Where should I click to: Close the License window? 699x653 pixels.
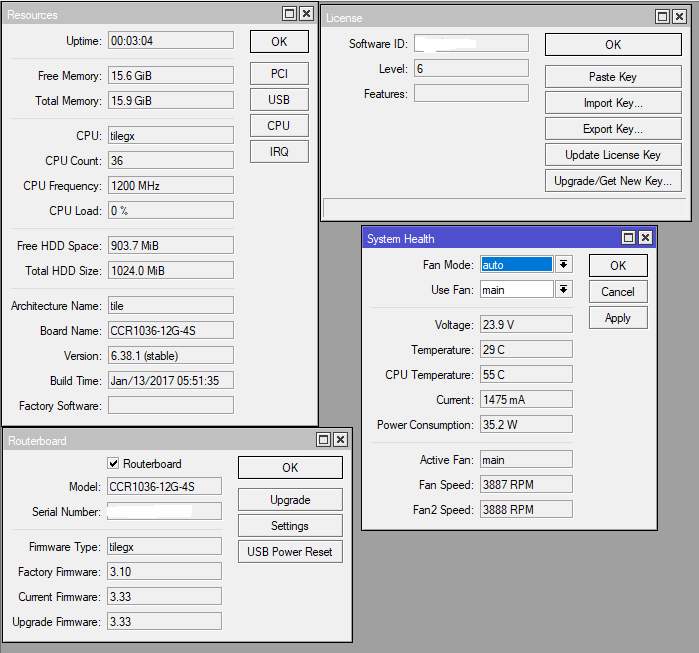point(679,17)
